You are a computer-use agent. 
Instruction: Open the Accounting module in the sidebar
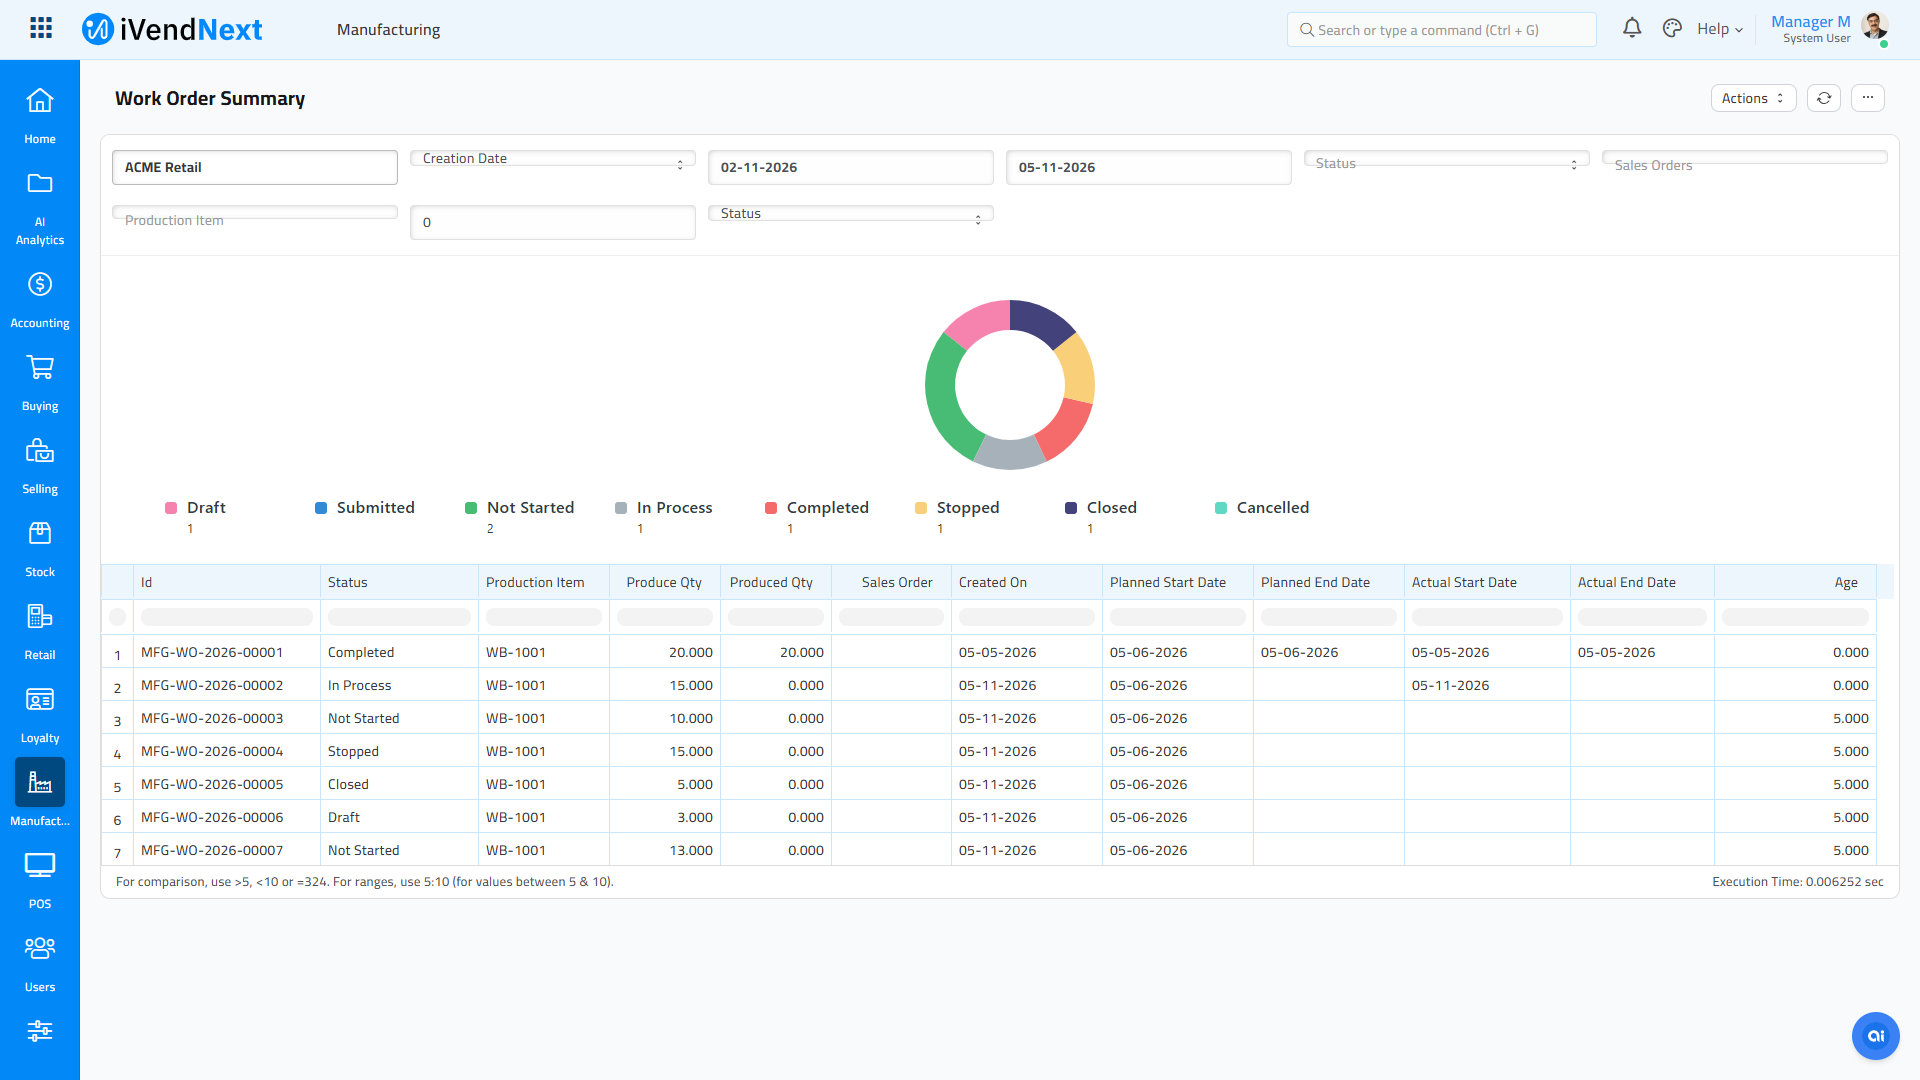click(40, 300)
